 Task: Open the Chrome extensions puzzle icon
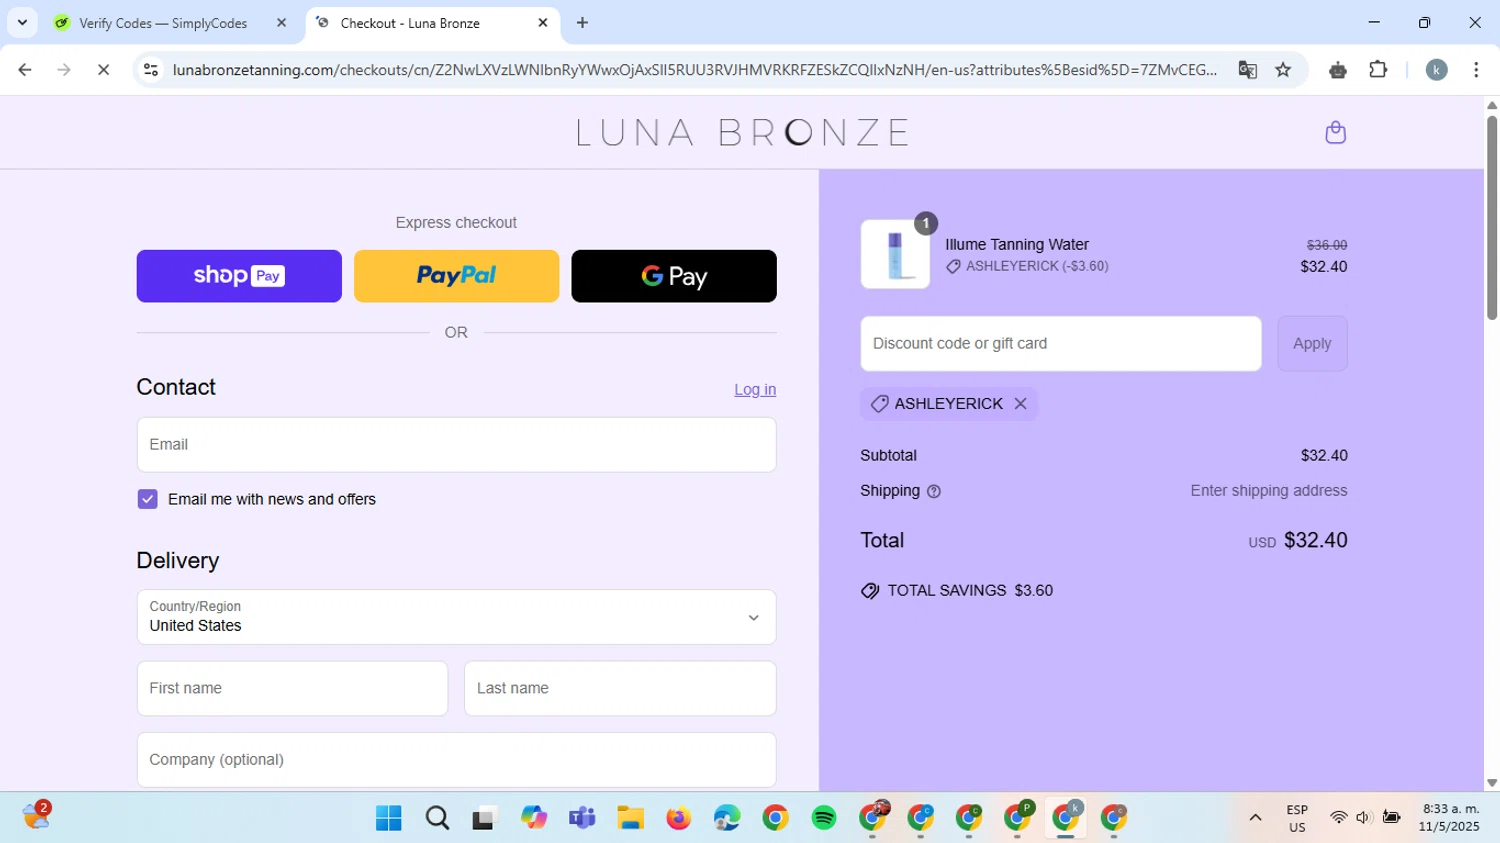(x=1378, y=70)
